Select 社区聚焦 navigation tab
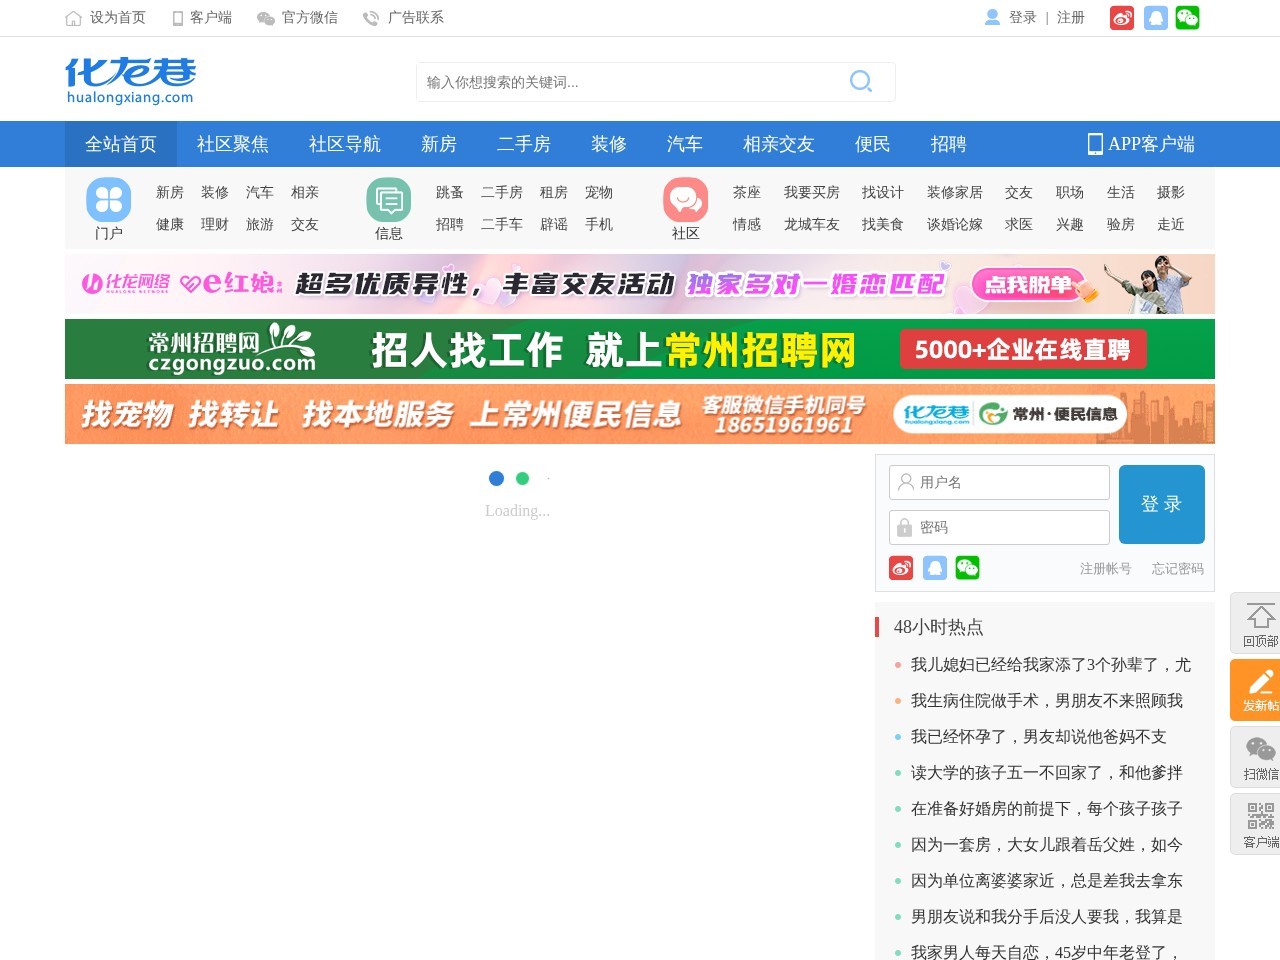Image resolution: width=1280 pixels, height=960 pixels. [233, 144]
